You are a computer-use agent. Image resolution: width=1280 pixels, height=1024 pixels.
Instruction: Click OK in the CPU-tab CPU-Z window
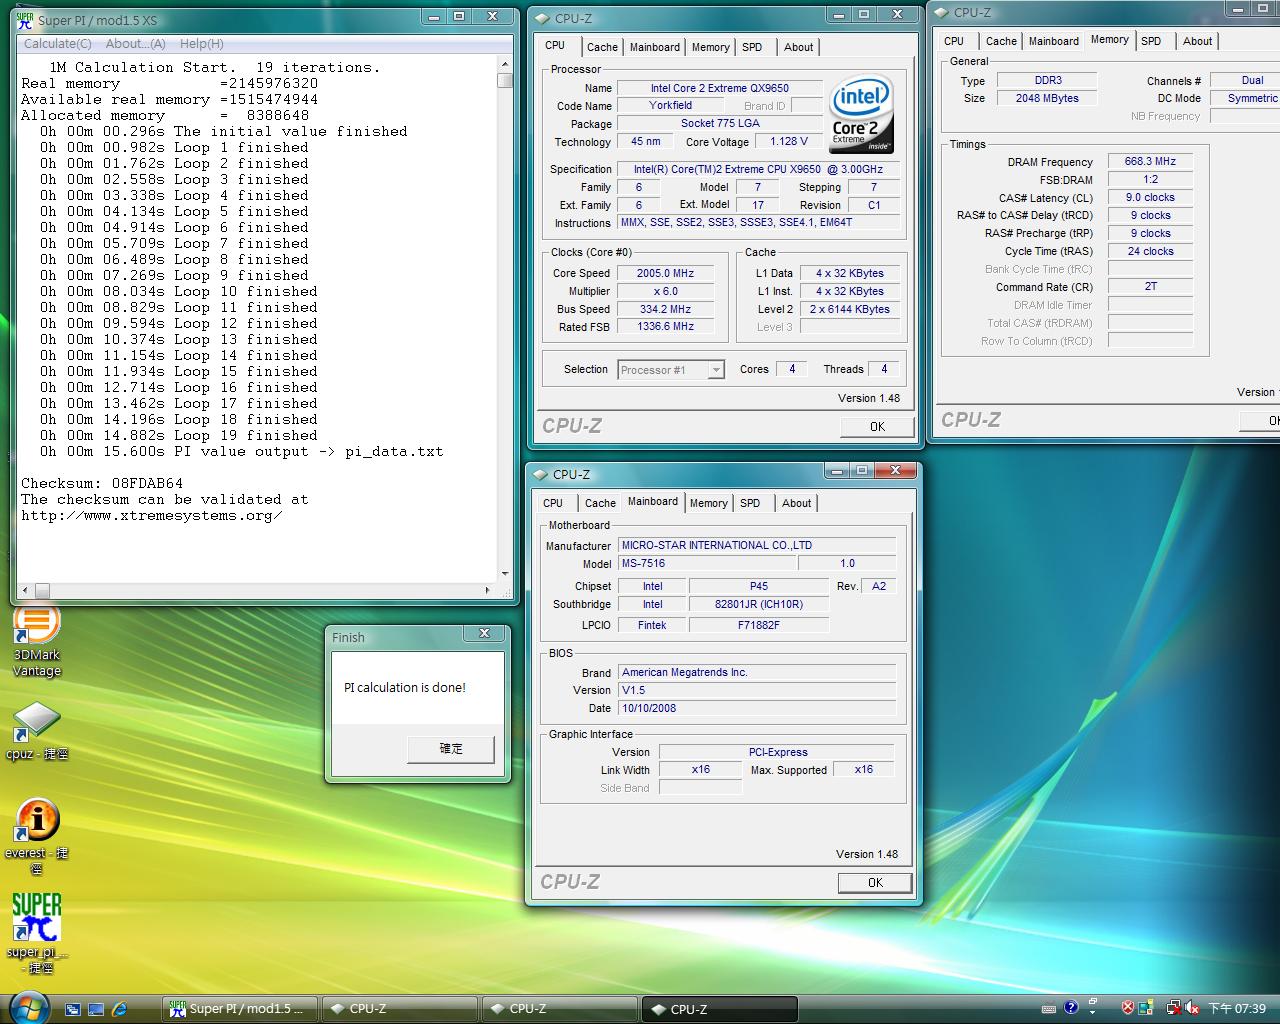pos(877,426)
